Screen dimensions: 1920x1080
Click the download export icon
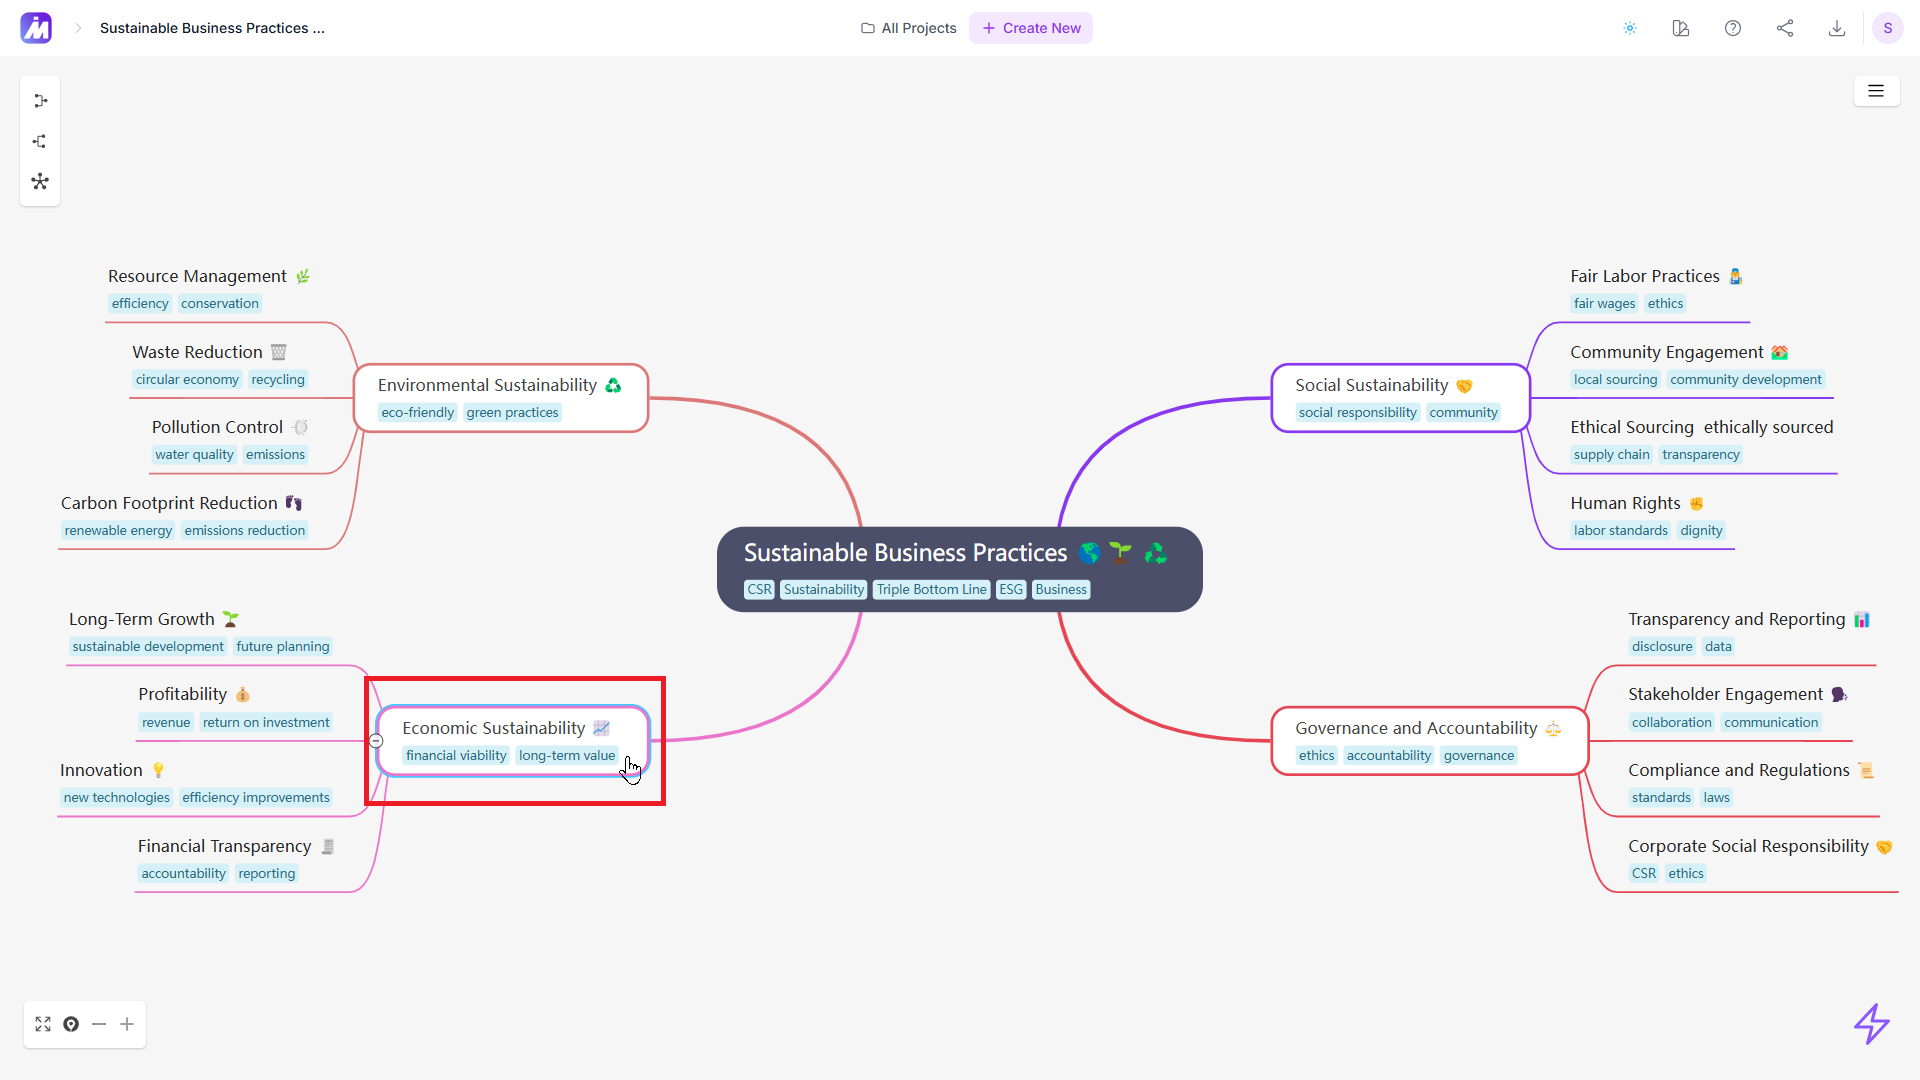(x=1837, y=28)
